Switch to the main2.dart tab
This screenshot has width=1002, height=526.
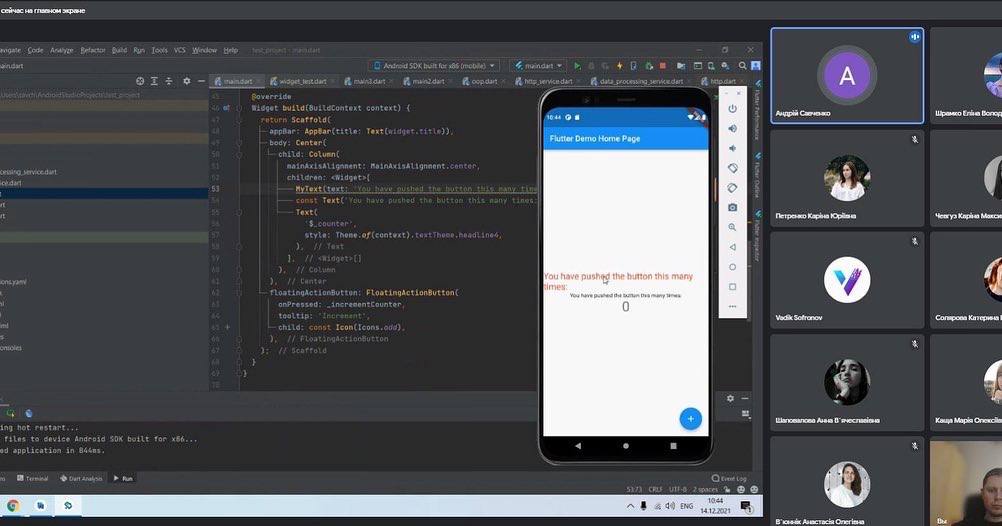(428, 81)
